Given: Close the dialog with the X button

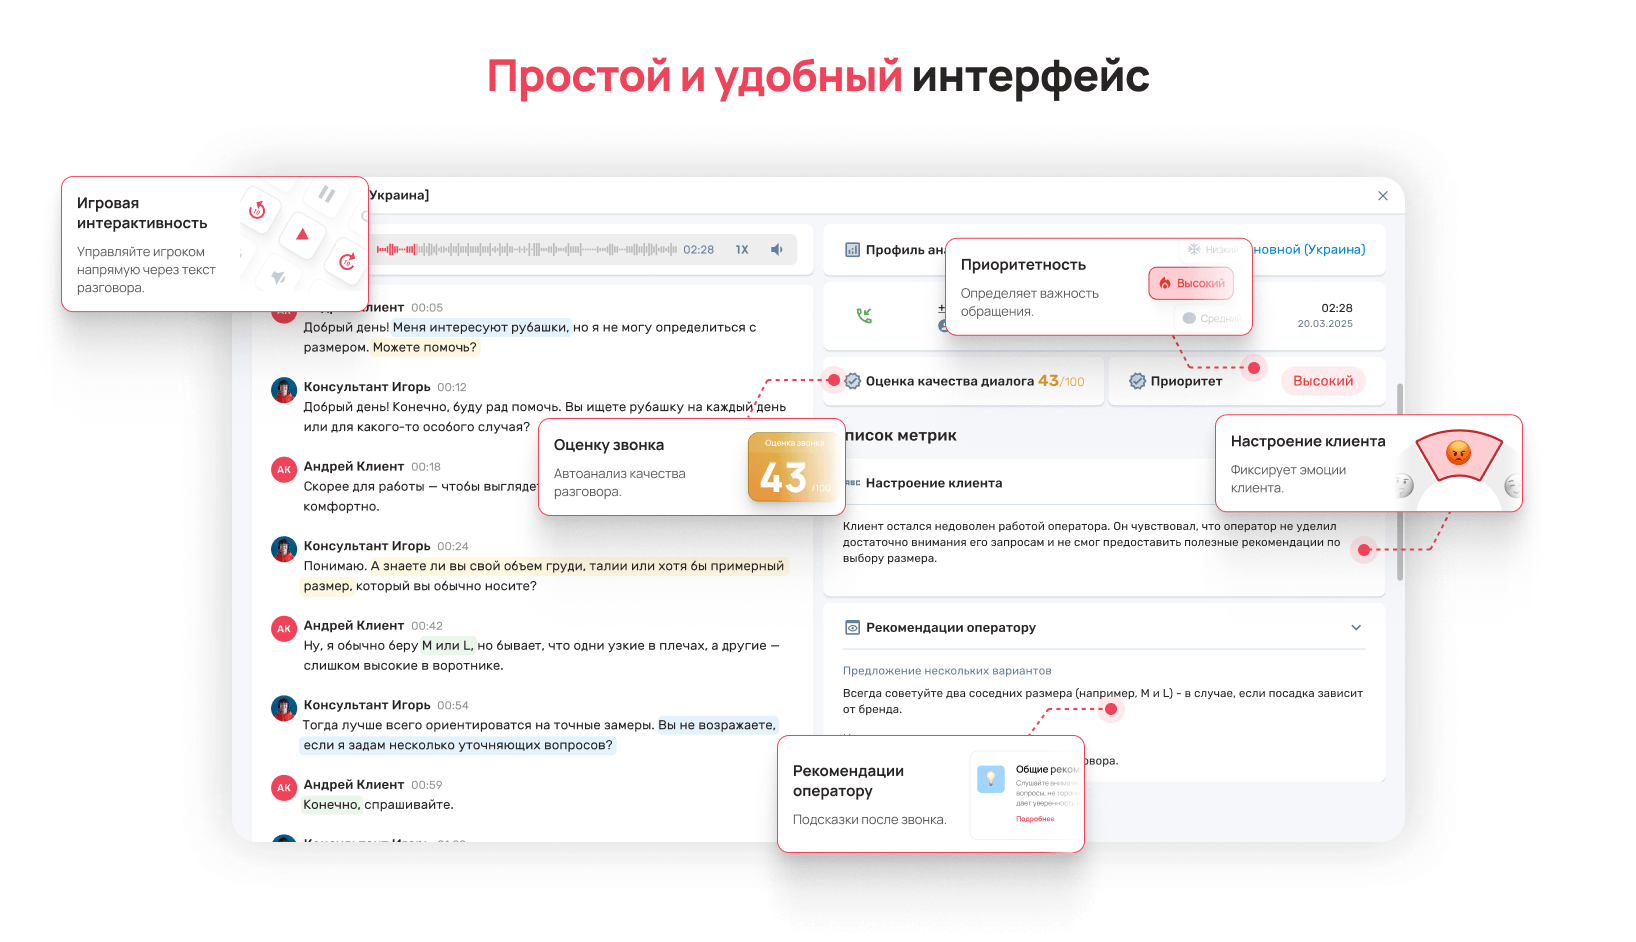Looking at the screenshot, I should [x=1383, y=196].
